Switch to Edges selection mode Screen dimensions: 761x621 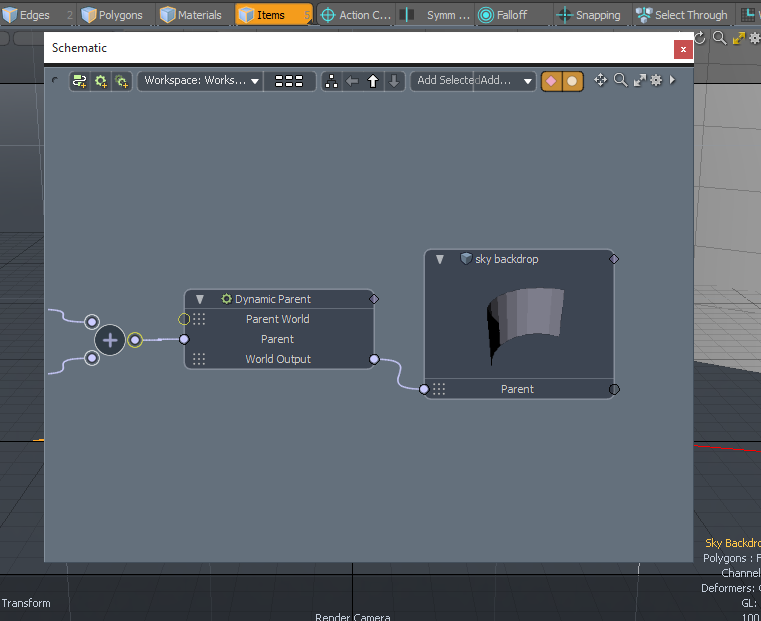click(x=36, y=15)
